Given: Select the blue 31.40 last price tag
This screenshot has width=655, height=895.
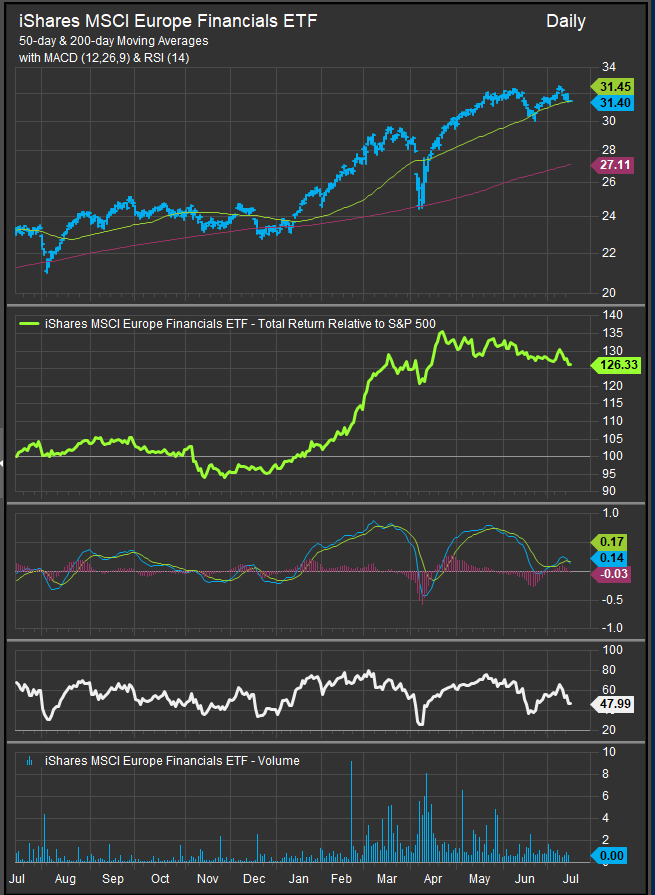Looking at the screenshot, I should (x=612, y=102).
